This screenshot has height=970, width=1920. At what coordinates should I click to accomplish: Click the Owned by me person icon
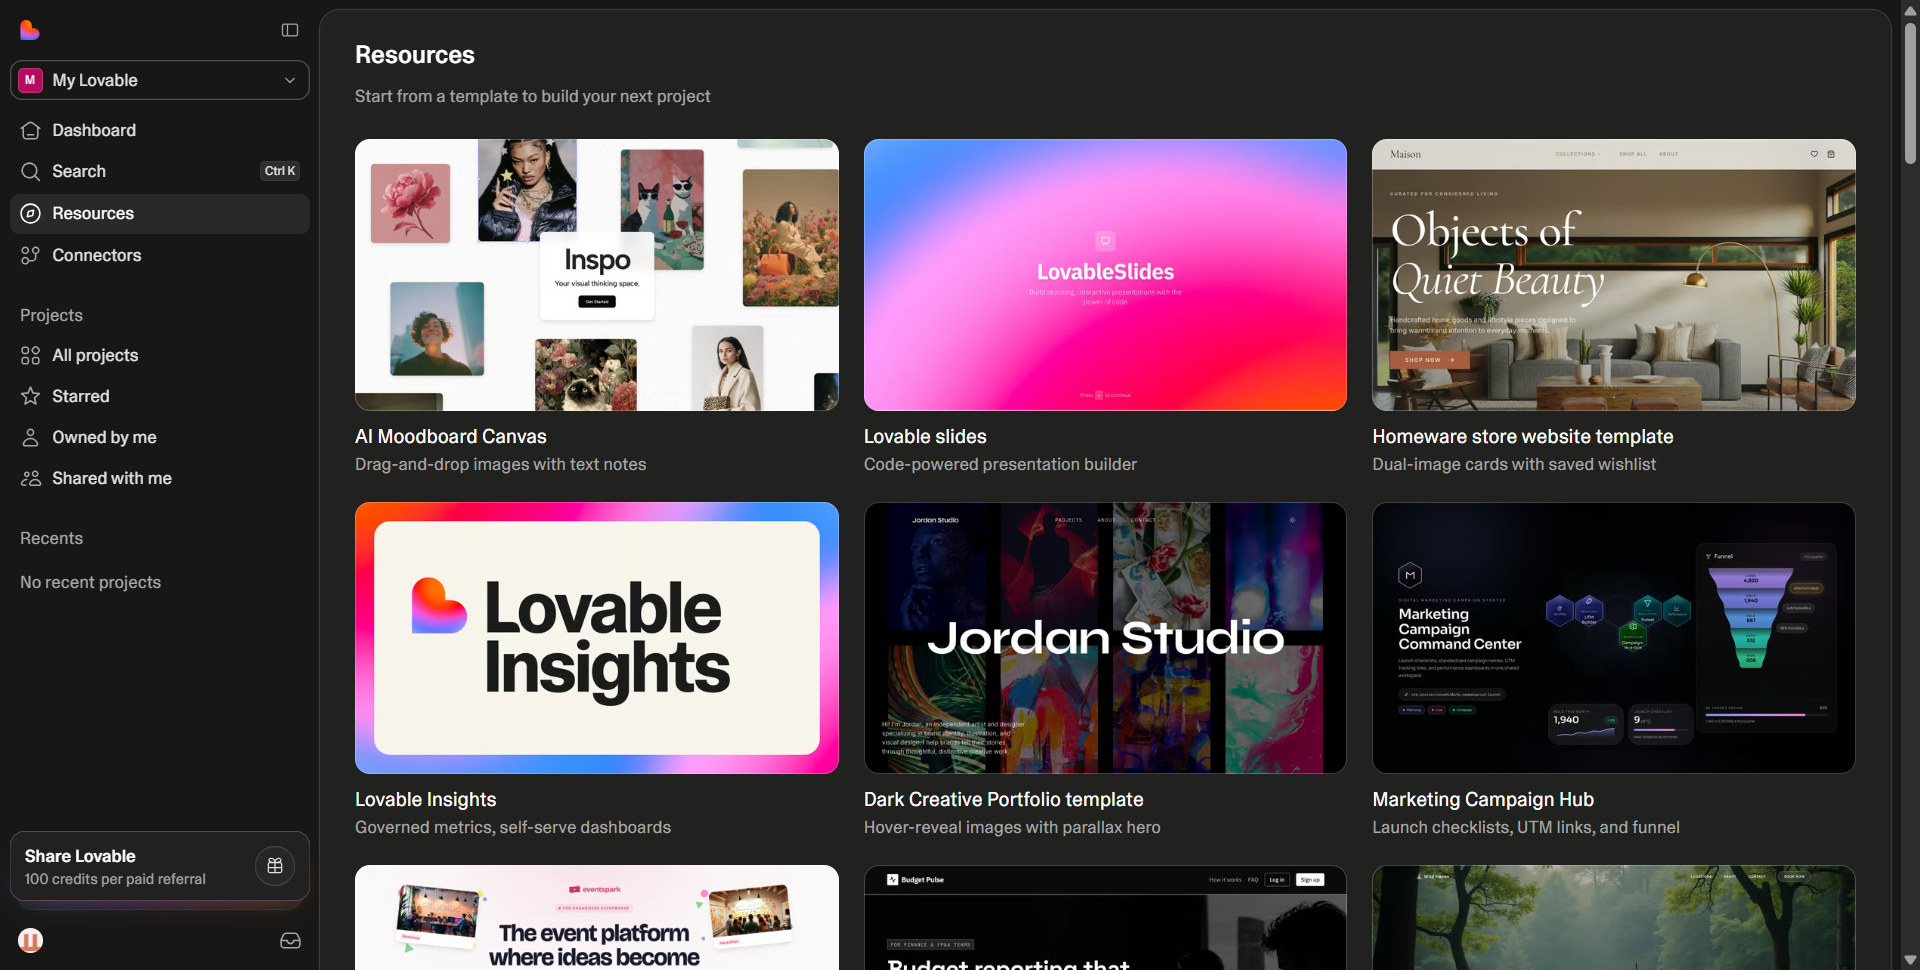31,437
